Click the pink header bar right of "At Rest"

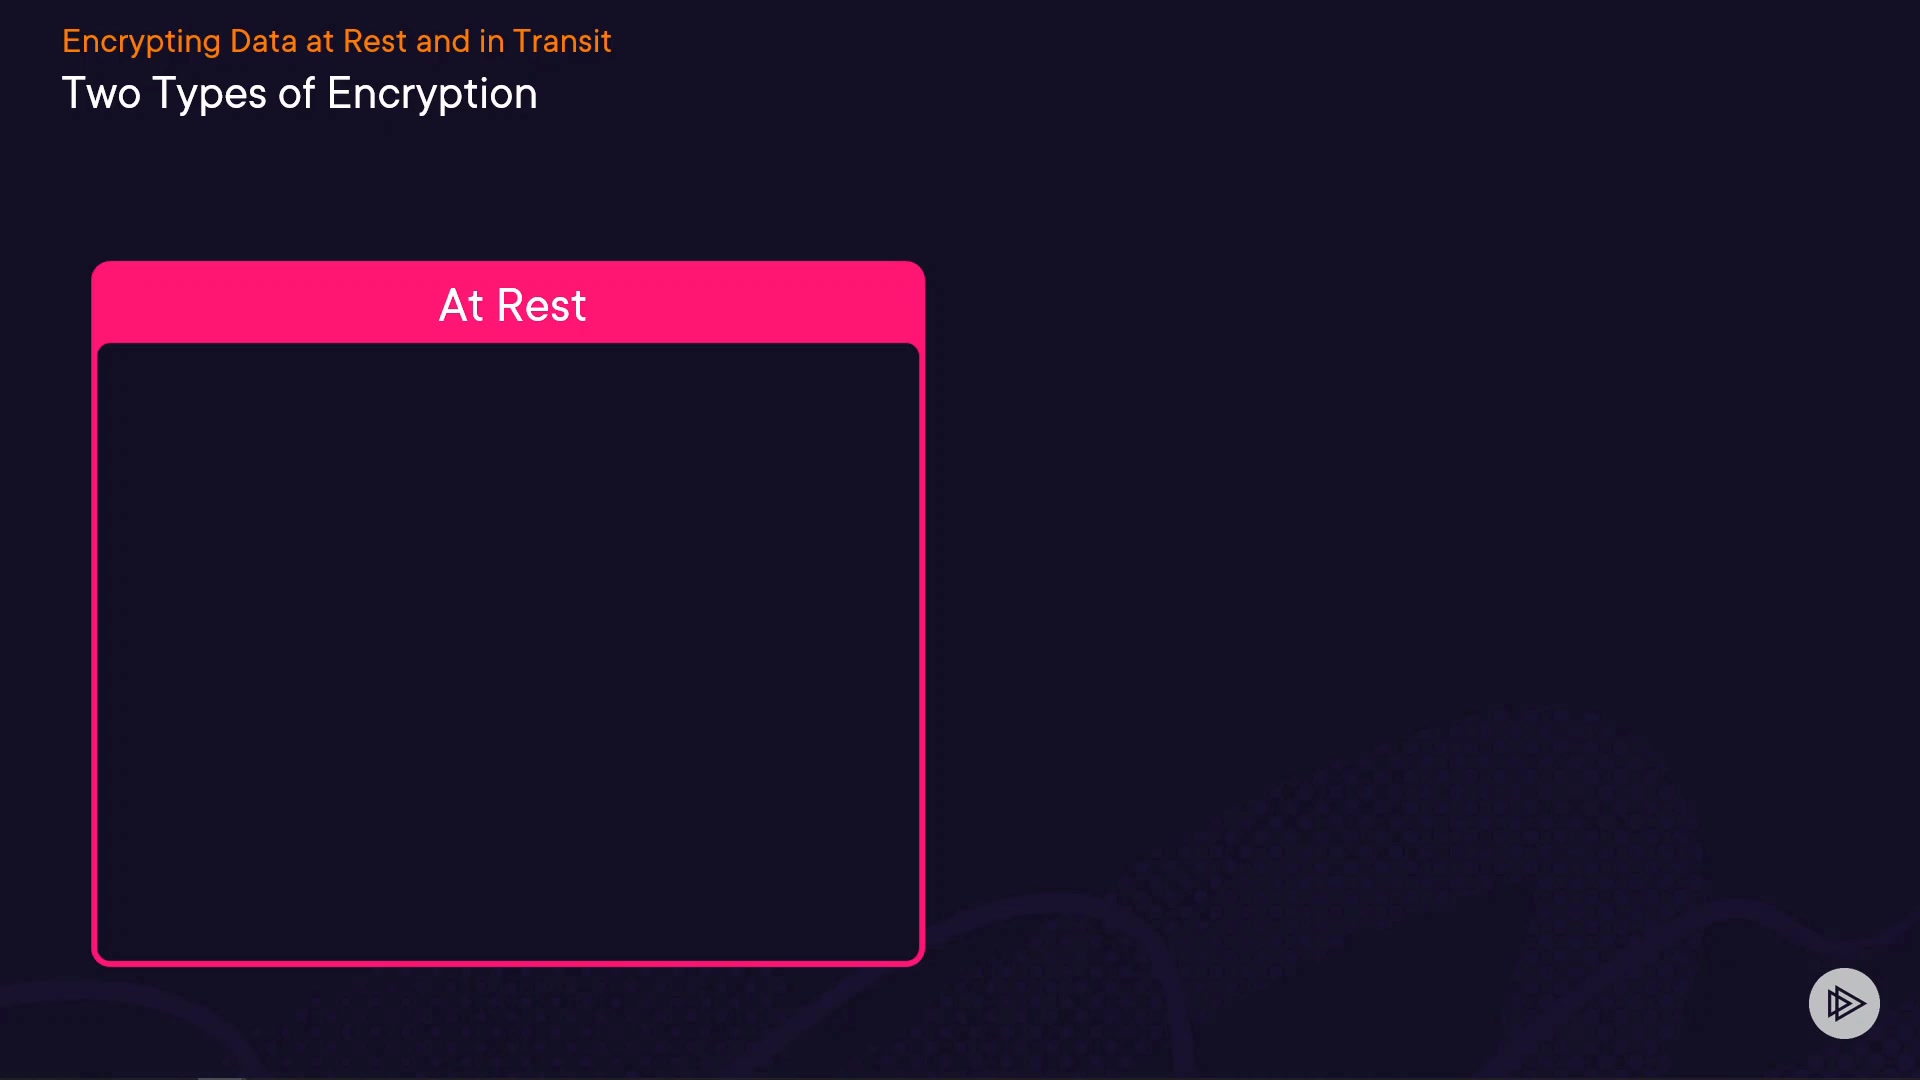(x=760, y=303)
